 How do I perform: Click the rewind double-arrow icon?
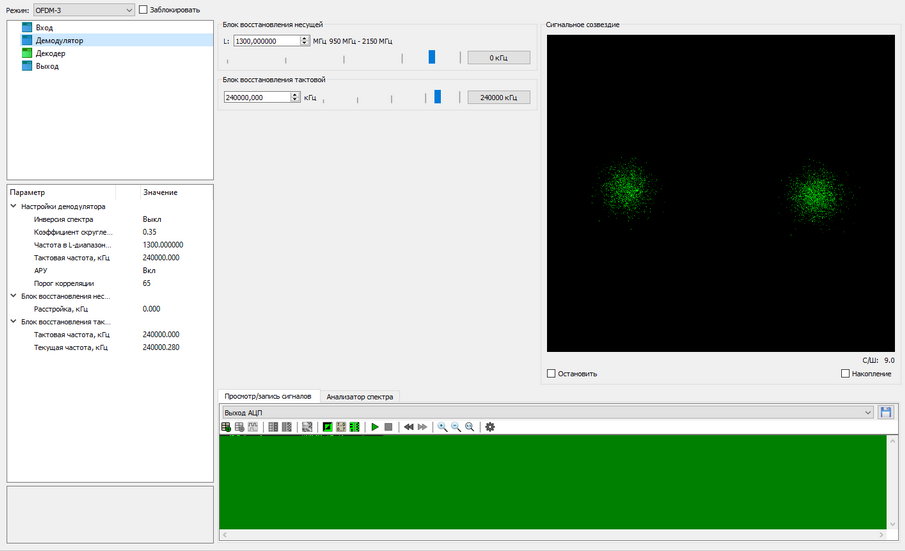(409, 427)
